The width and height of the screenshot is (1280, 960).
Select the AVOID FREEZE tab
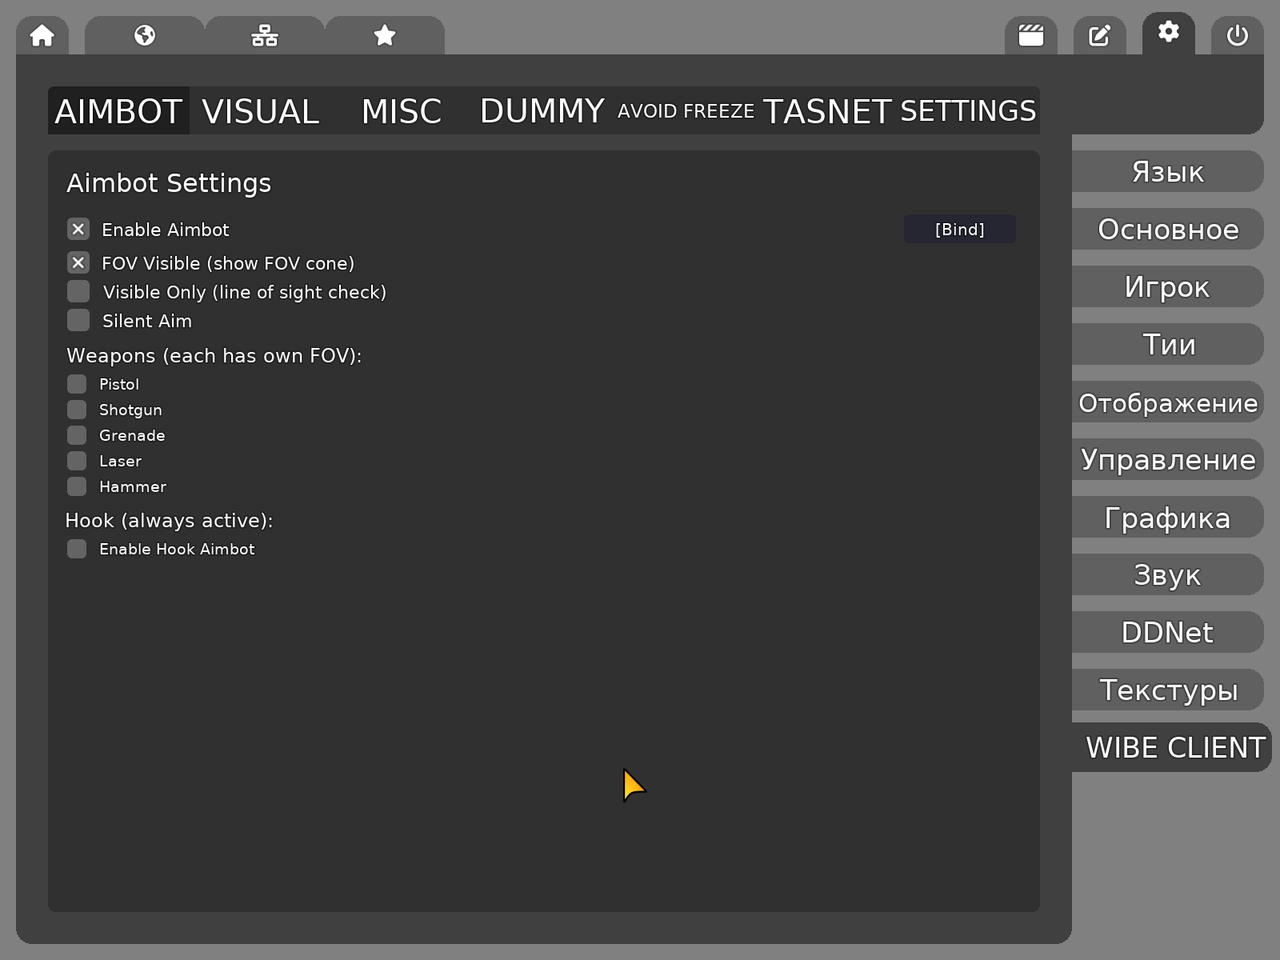coord(686,111)
